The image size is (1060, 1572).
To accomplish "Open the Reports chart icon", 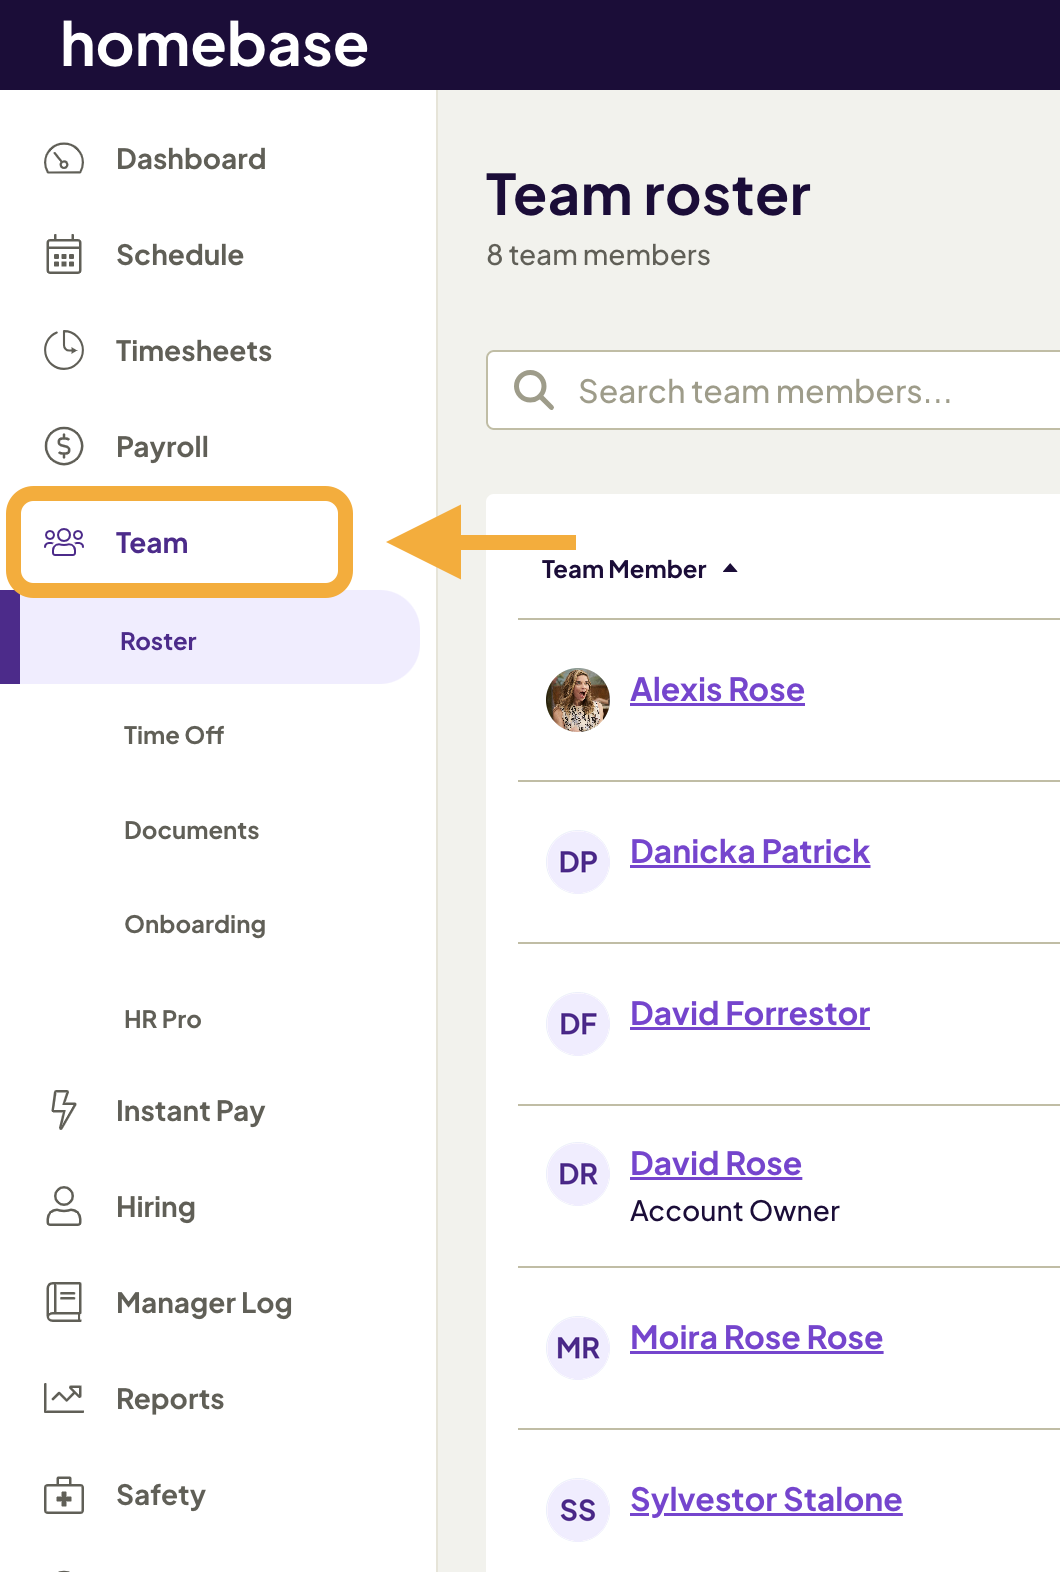I will 64,1398.
